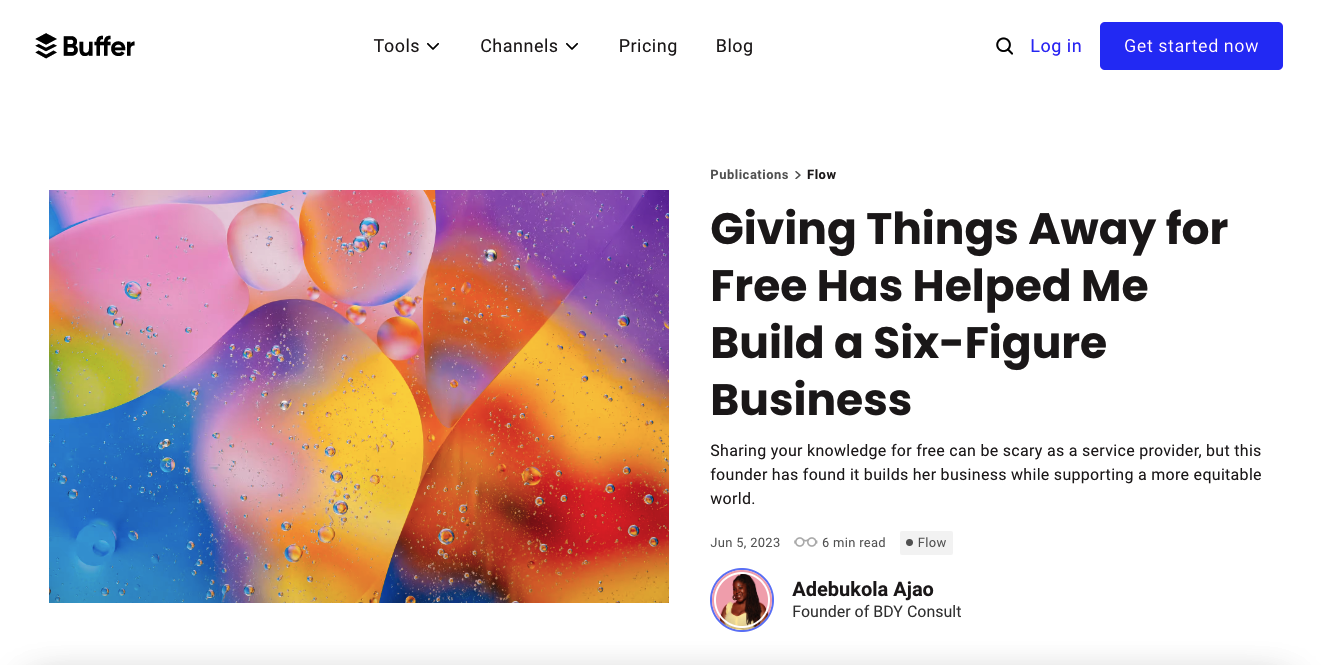Click the reading glasses icon

(x=805, y=542)
